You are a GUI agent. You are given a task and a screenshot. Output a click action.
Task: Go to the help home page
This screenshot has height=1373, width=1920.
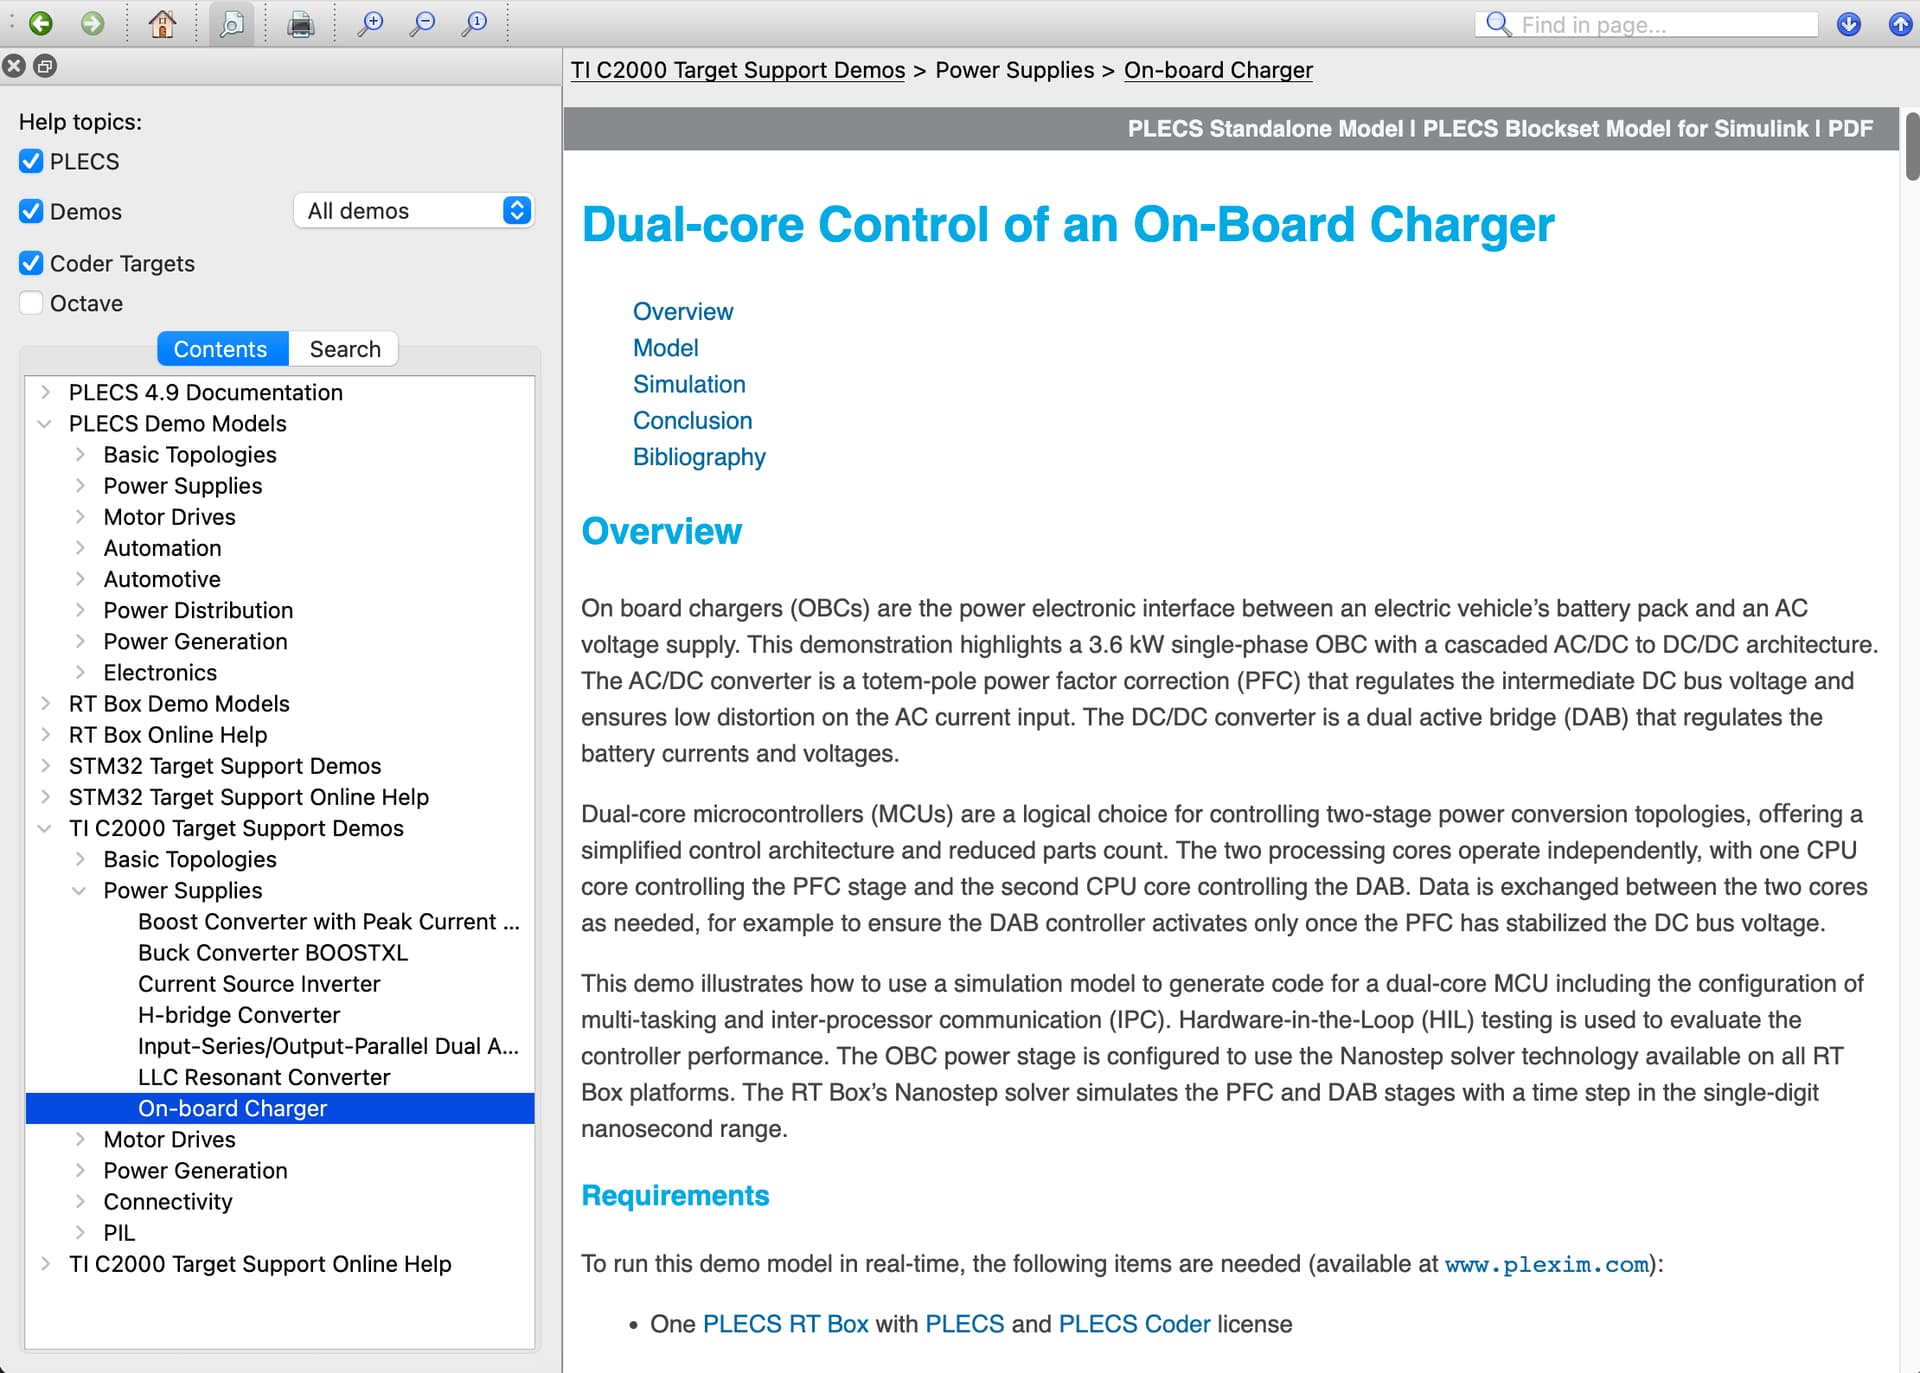(162, 23)
